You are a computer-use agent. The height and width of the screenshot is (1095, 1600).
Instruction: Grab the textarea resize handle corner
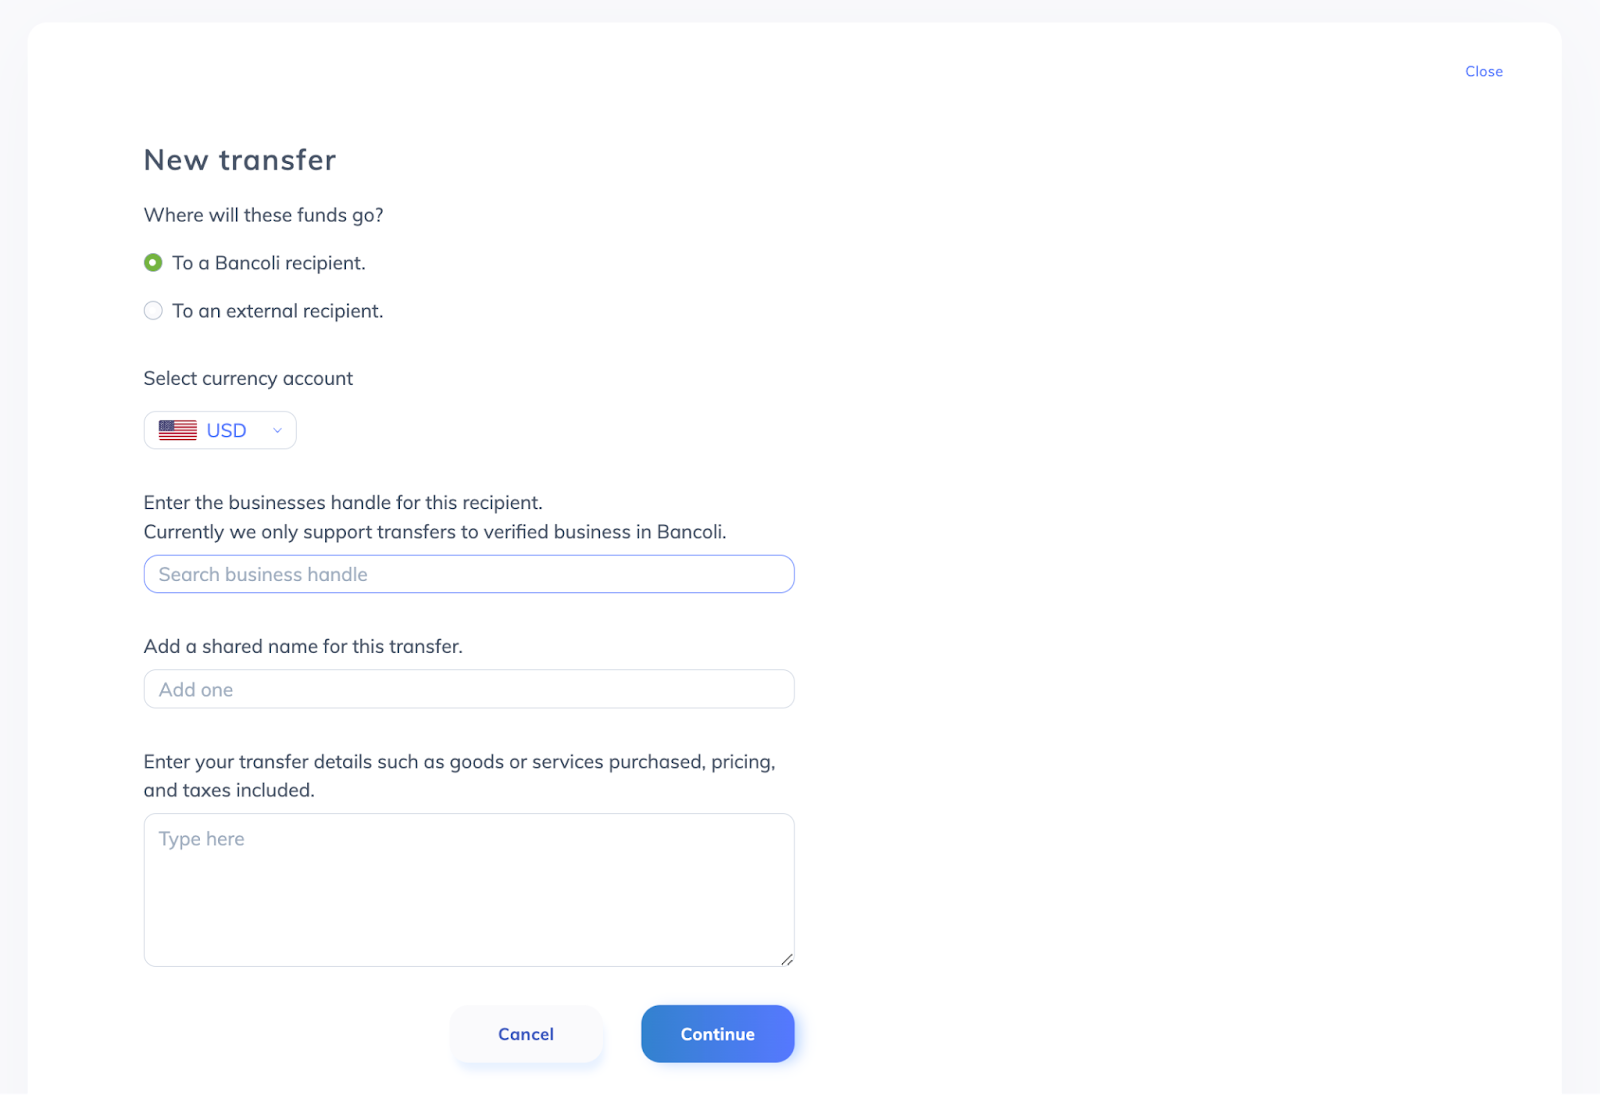[x=787, y=960]
